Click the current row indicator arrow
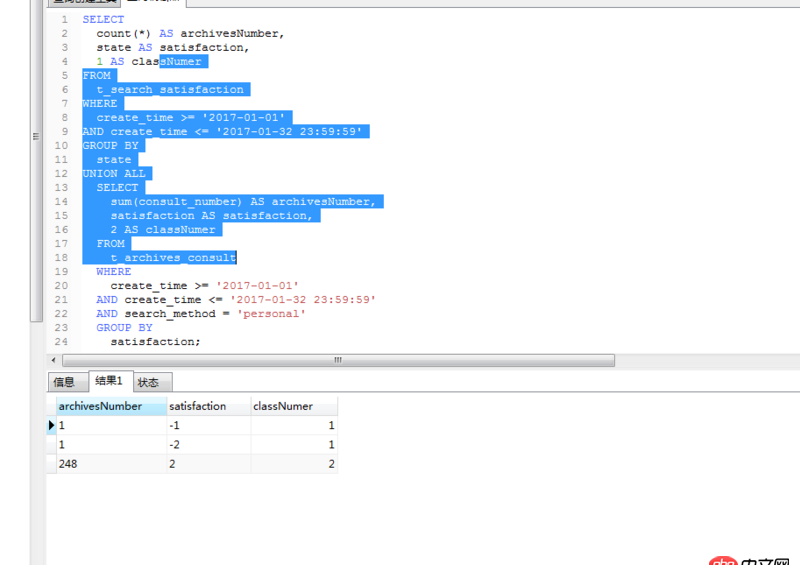Viewport: 800px width, 565px height. coord(52,426)
